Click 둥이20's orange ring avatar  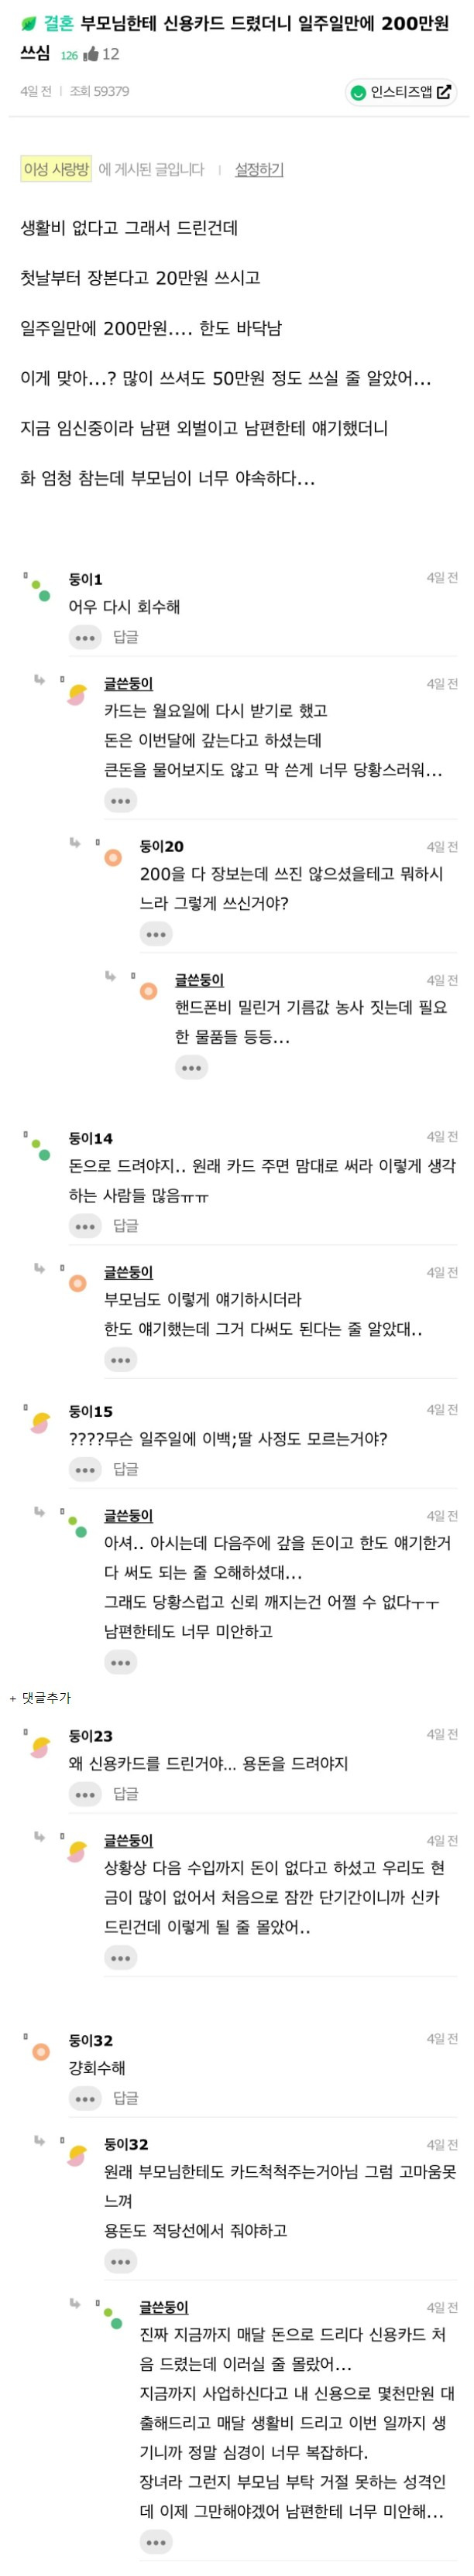(114, 857)
